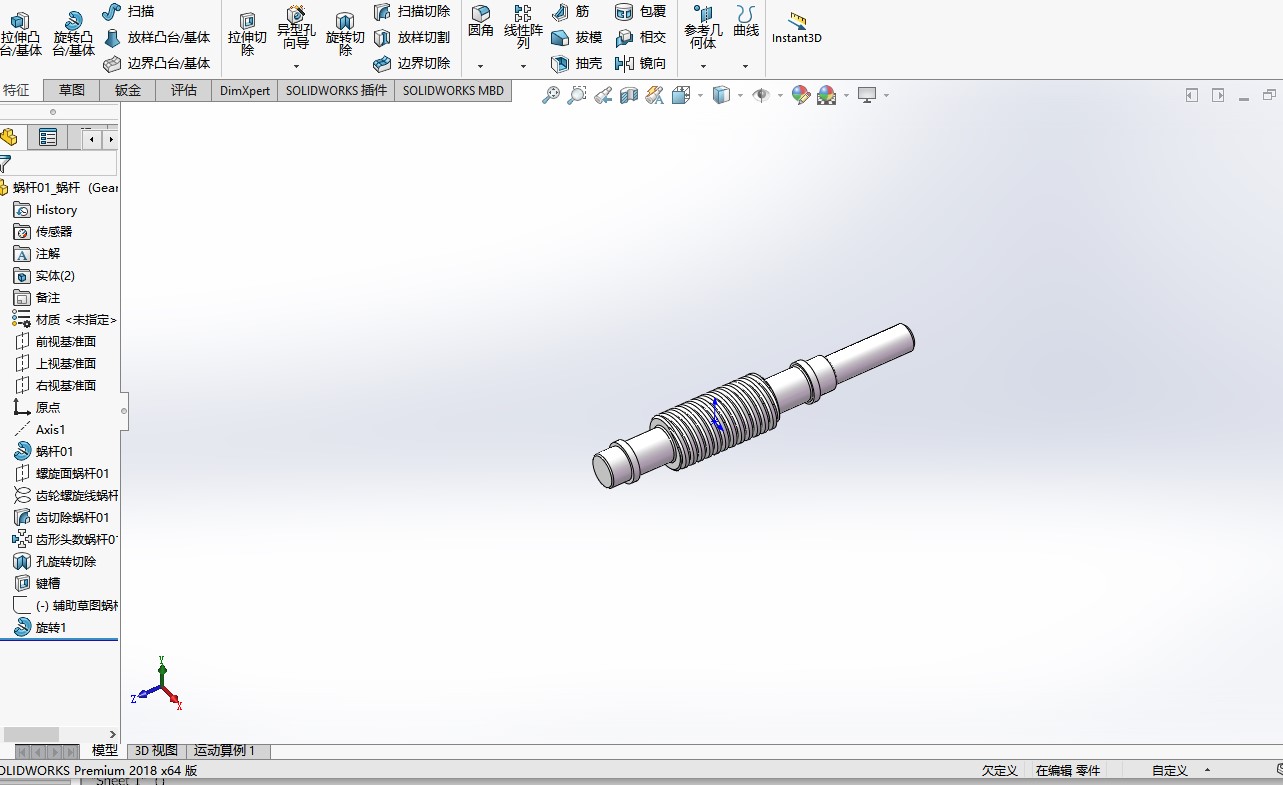Click the display style cube icon
The height and width of the screenshot is (785, 1283).
point(721,95)
